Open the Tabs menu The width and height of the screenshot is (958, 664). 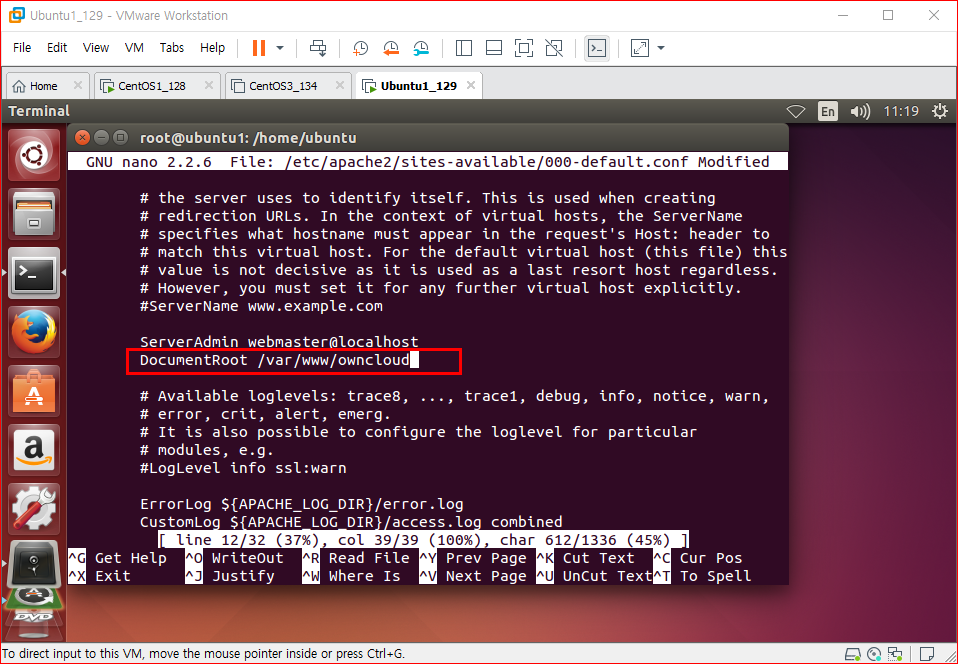[172, 48]
